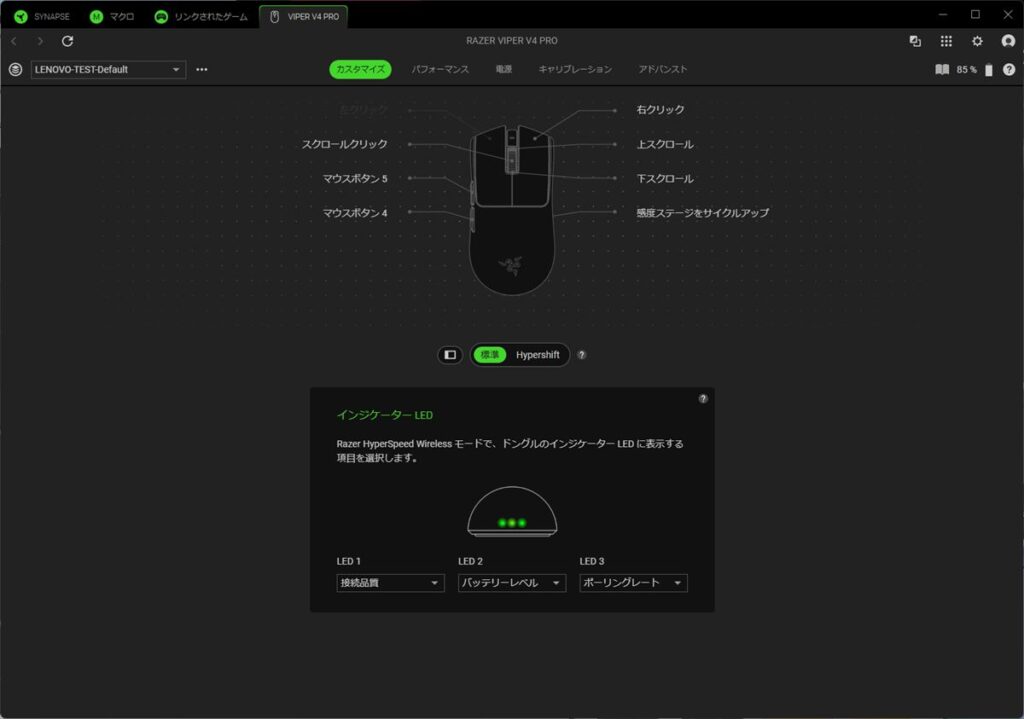
Task: Click the three-dot menu next to profile
Action: [x=202, y=70]
